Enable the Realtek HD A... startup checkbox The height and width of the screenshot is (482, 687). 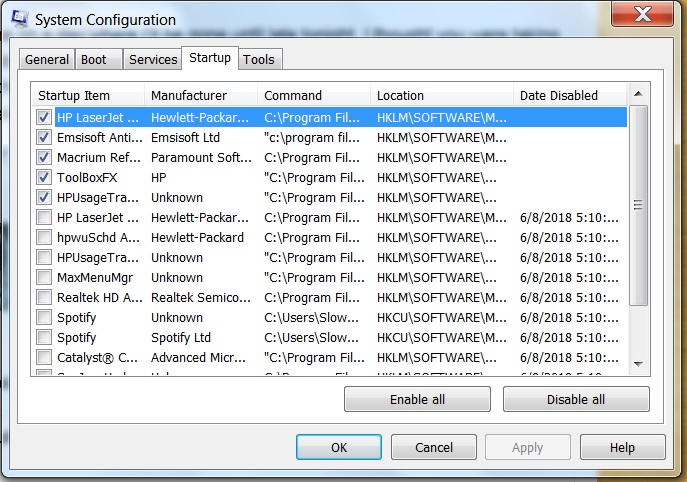click(x=44, y=298)
